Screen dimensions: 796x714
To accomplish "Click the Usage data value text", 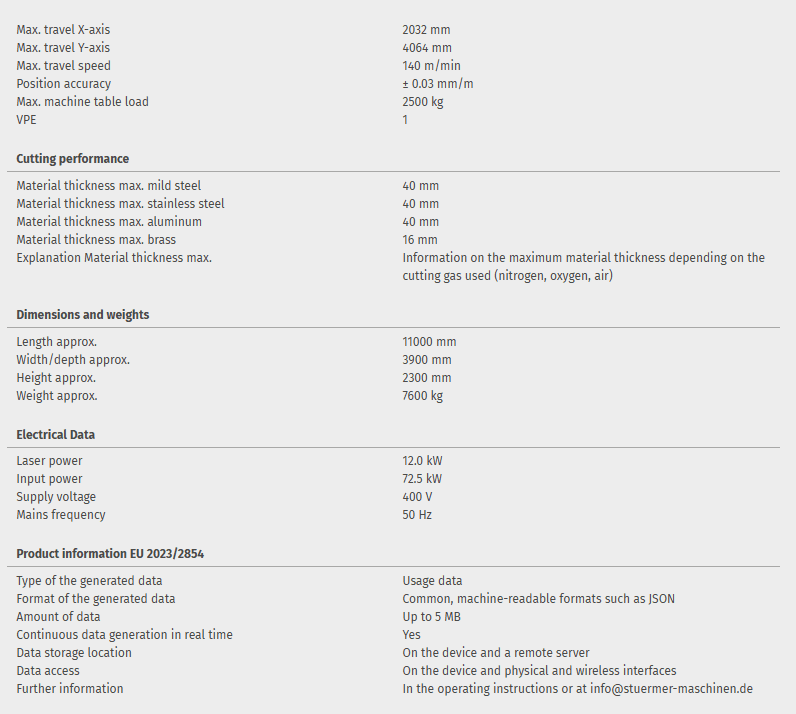I will [x=432, y=581].
